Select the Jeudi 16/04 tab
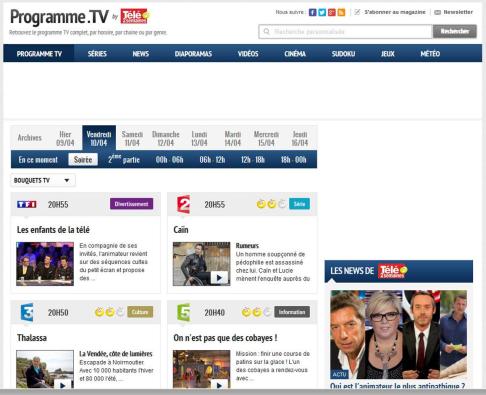Viewport: 486px width, 395px height. tap(300, 138)
